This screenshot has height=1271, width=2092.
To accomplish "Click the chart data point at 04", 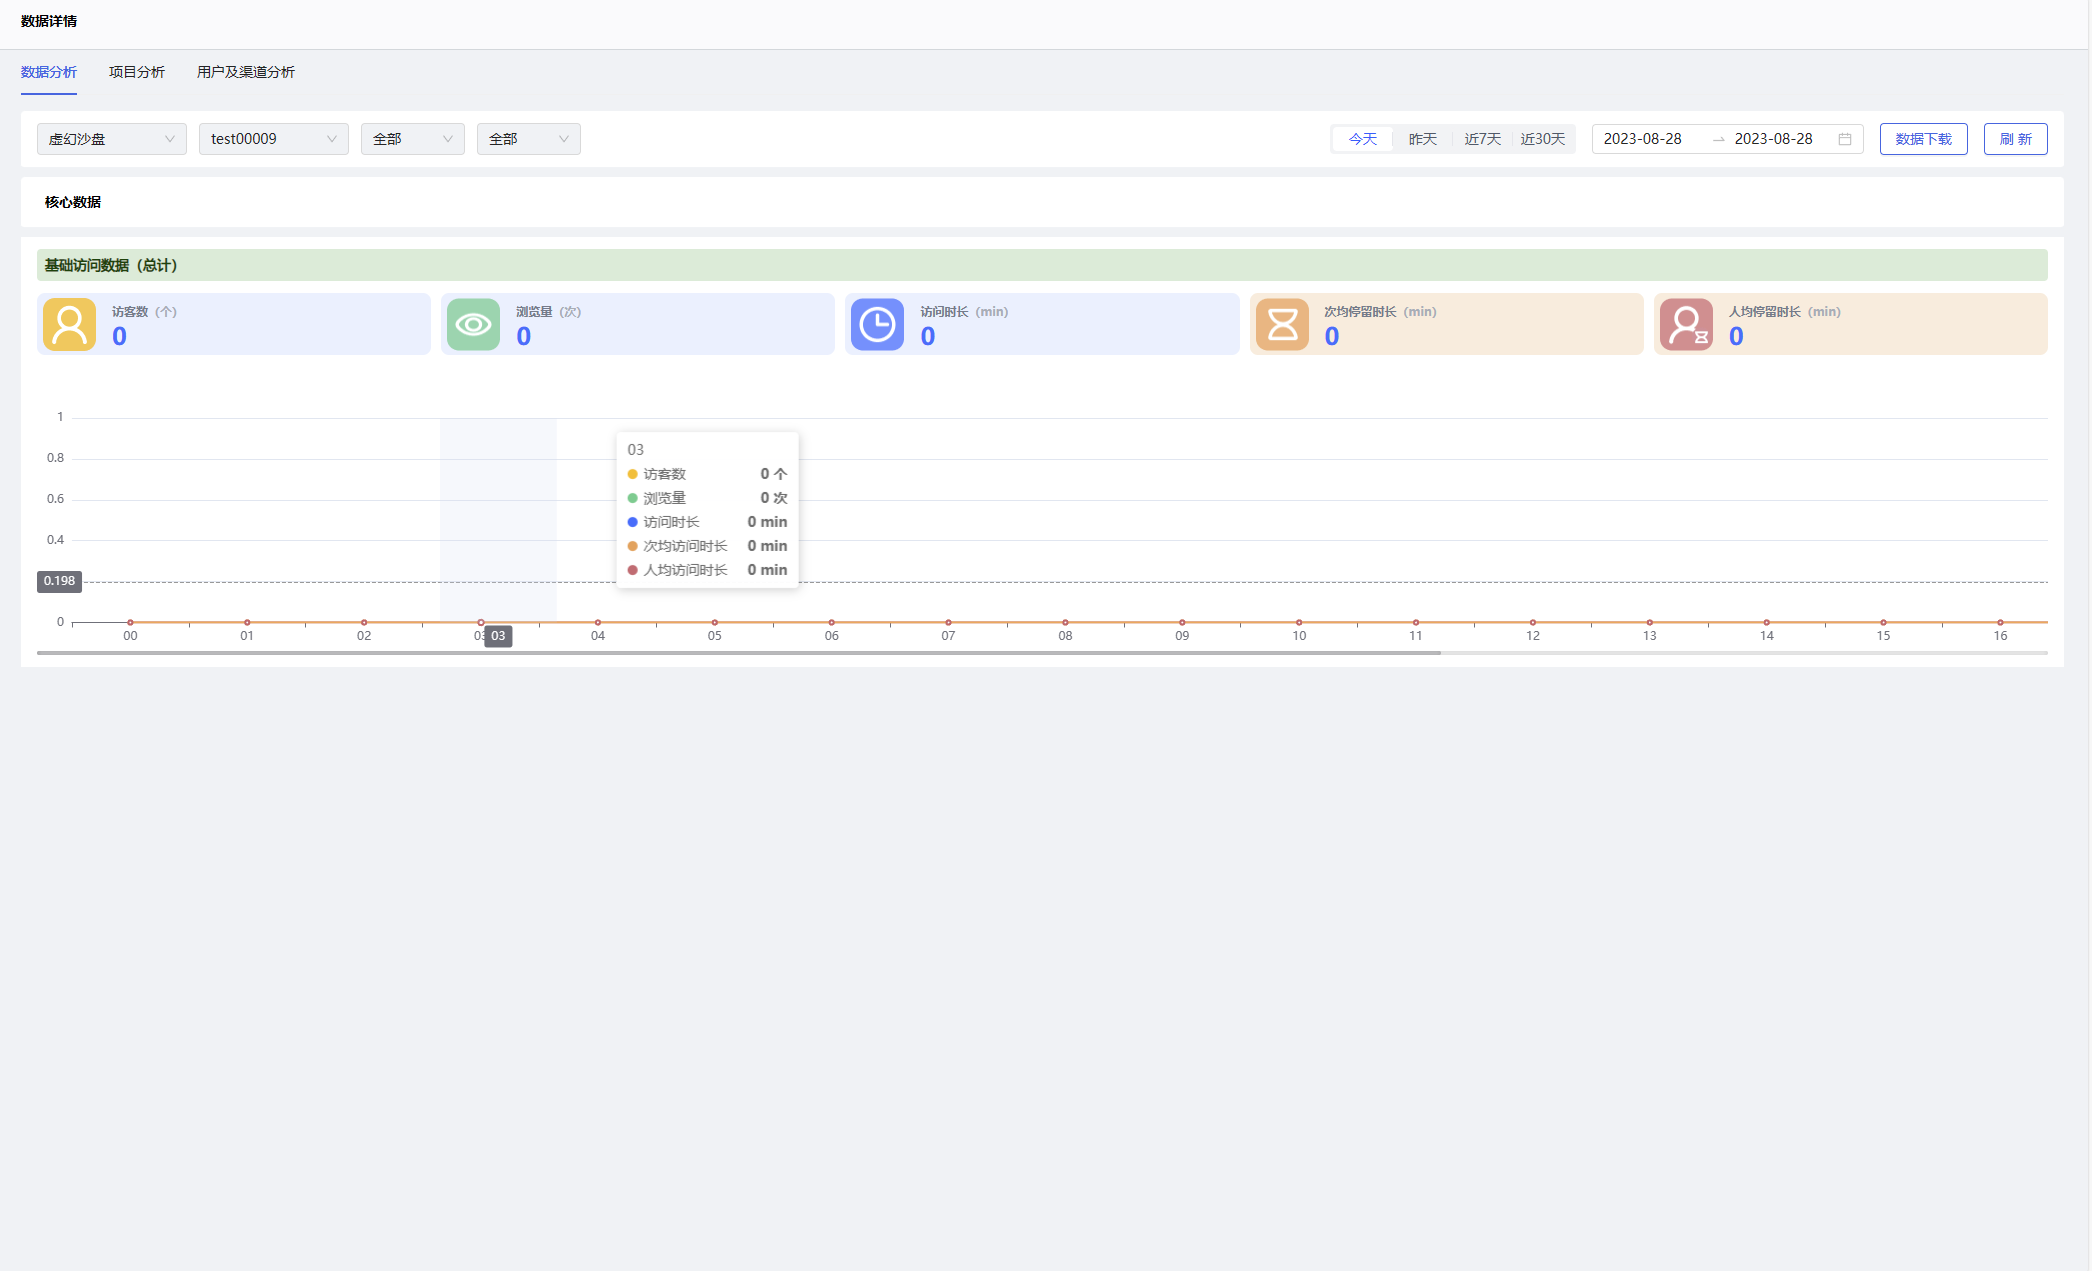I will click(x=598, y=622).
